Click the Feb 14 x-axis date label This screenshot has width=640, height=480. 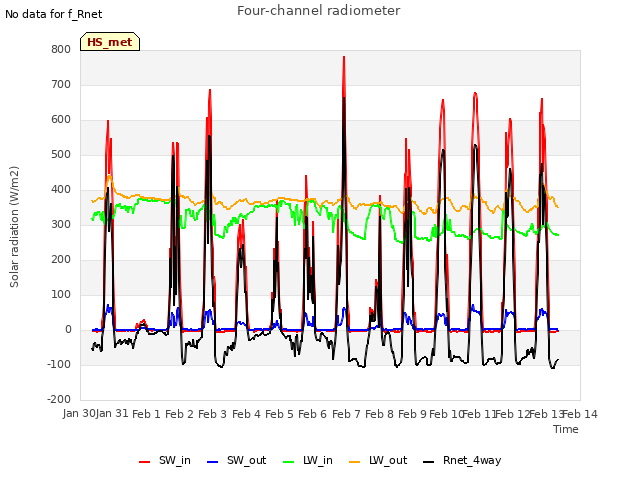(580, 414)
